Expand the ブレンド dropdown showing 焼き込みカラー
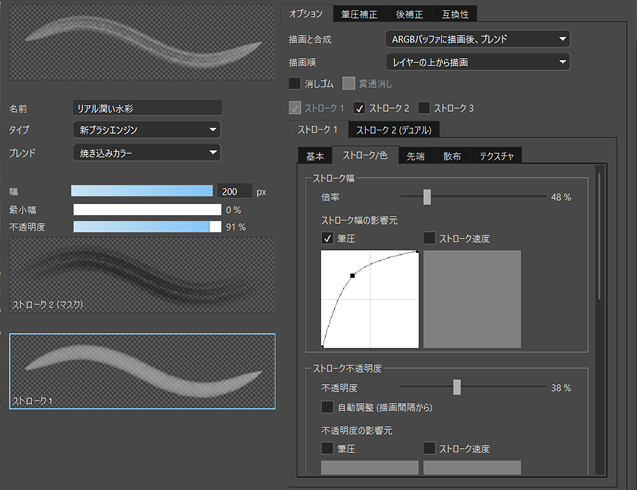 pos(146,153)
